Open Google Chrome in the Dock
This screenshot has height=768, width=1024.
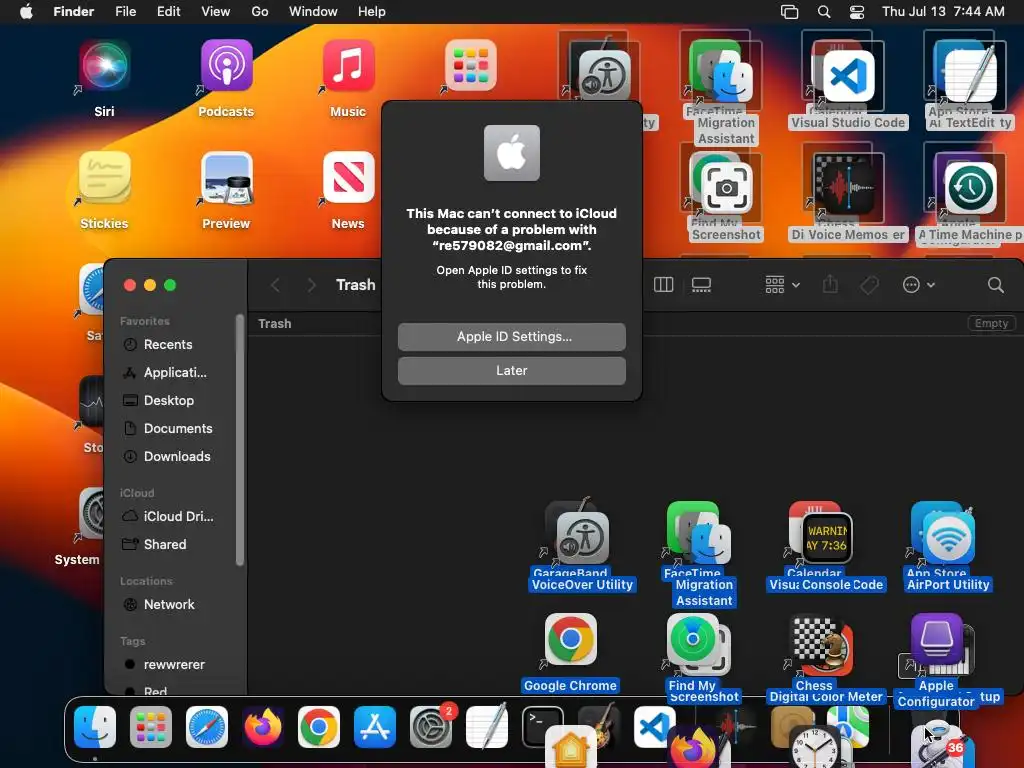[319, 726]
